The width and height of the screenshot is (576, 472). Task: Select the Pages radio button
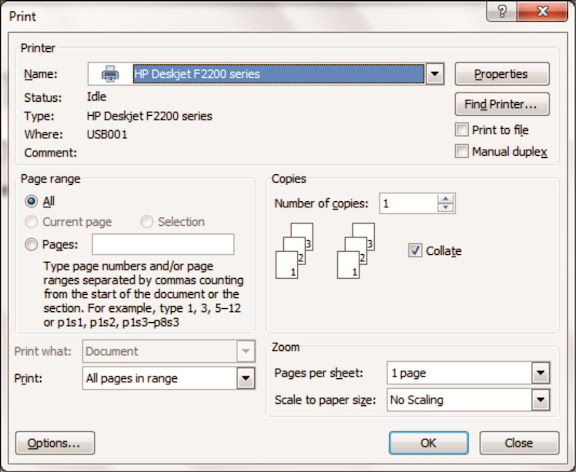click(31, 244)
